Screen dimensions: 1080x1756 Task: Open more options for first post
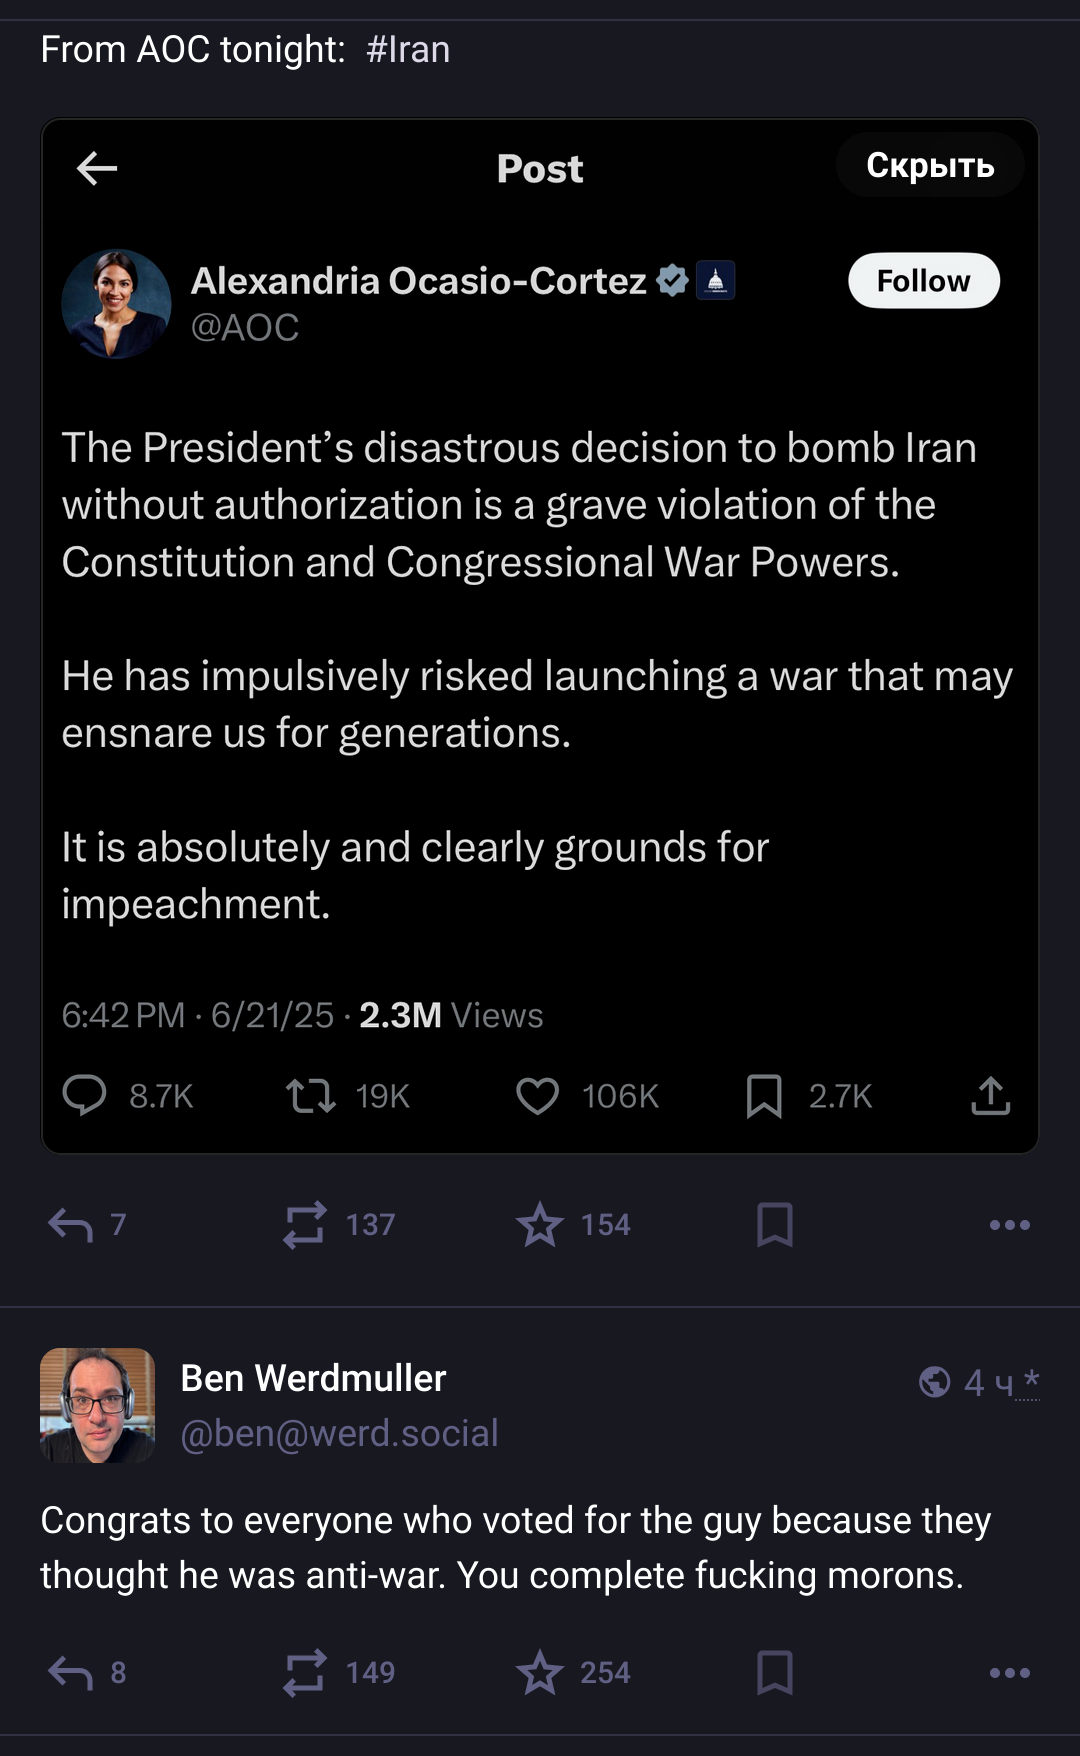[1009, 1224]
